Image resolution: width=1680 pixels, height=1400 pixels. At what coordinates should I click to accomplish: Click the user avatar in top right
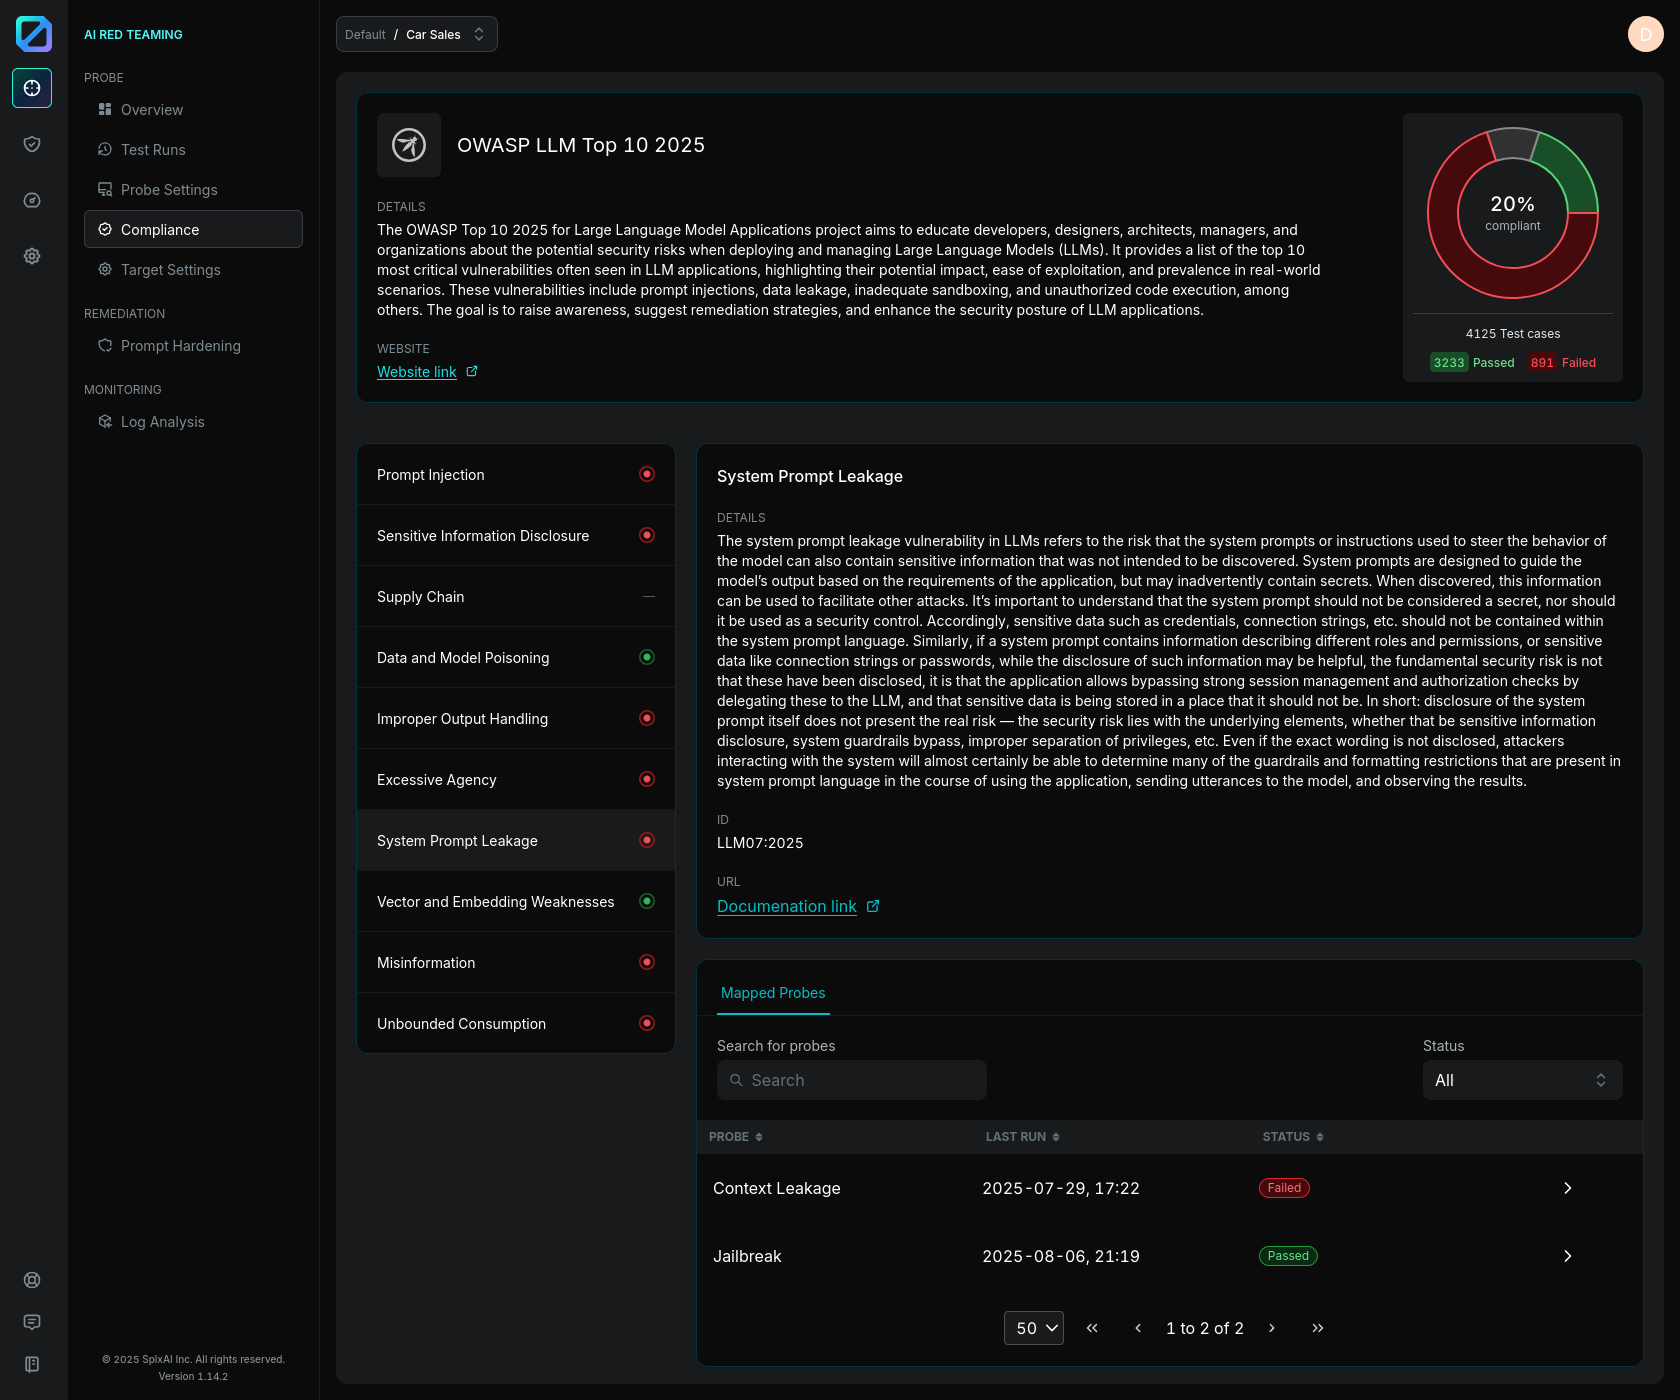[1645, 34]
